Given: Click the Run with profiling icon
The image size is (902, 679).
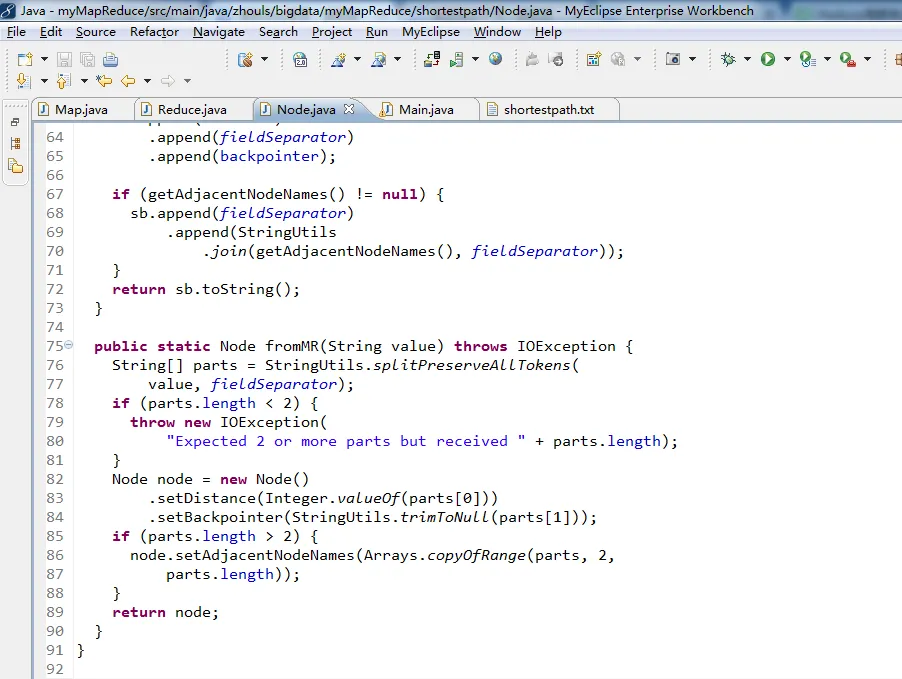Looking at the screenshot, I should pos(808,59).
